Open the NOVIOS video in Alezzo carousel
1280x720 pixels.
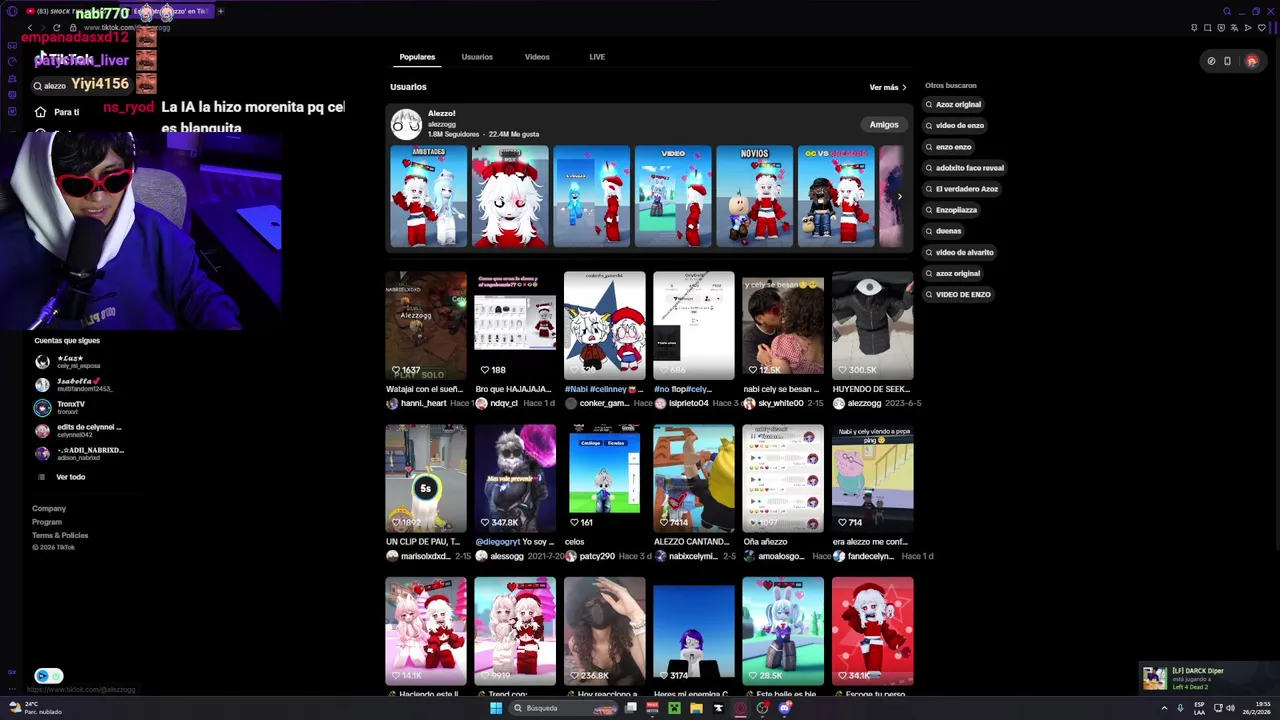tap(754, 196)
